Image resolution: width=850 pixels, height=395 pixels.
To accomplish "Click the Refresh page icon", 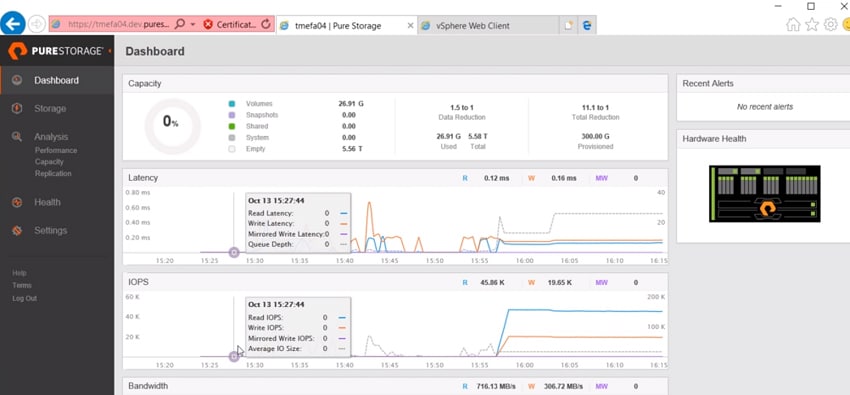I will click(x=266, y=24).
